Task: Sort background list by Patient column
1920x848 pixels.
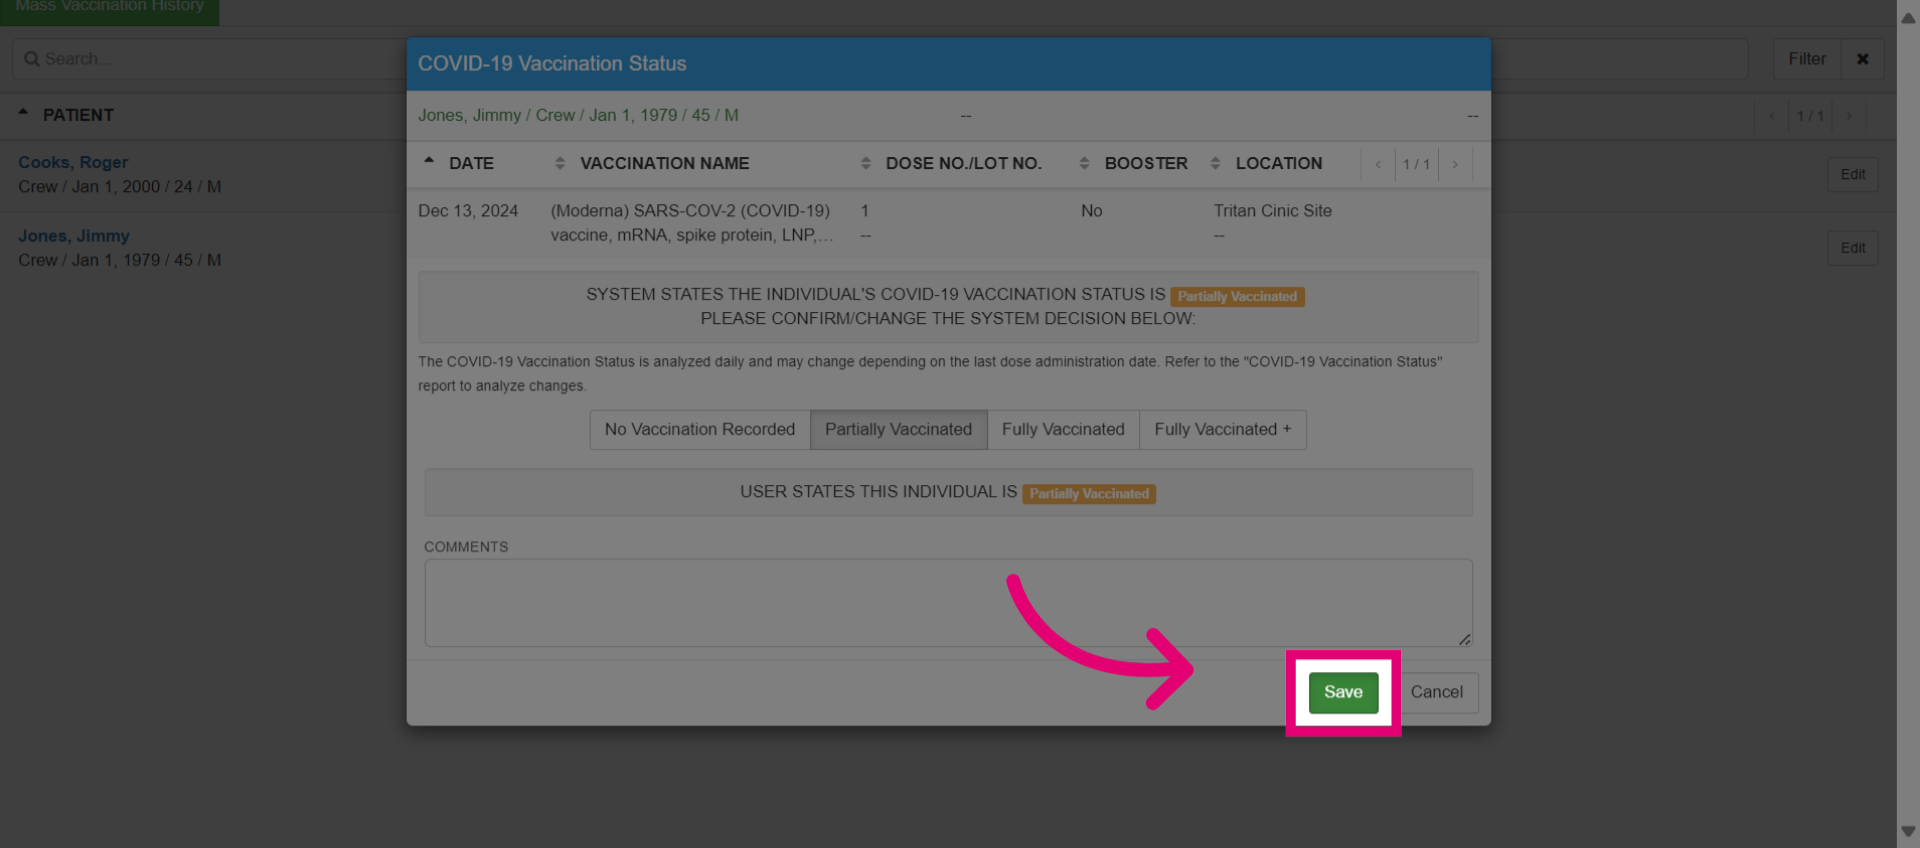Action: 77,115
